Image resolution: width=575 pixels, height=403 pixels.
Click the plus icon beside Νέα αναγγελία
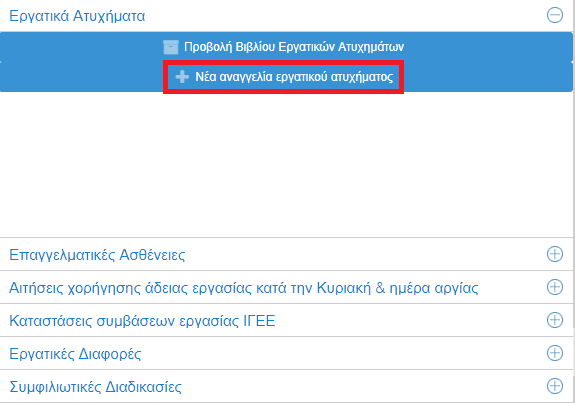[182, 77]
